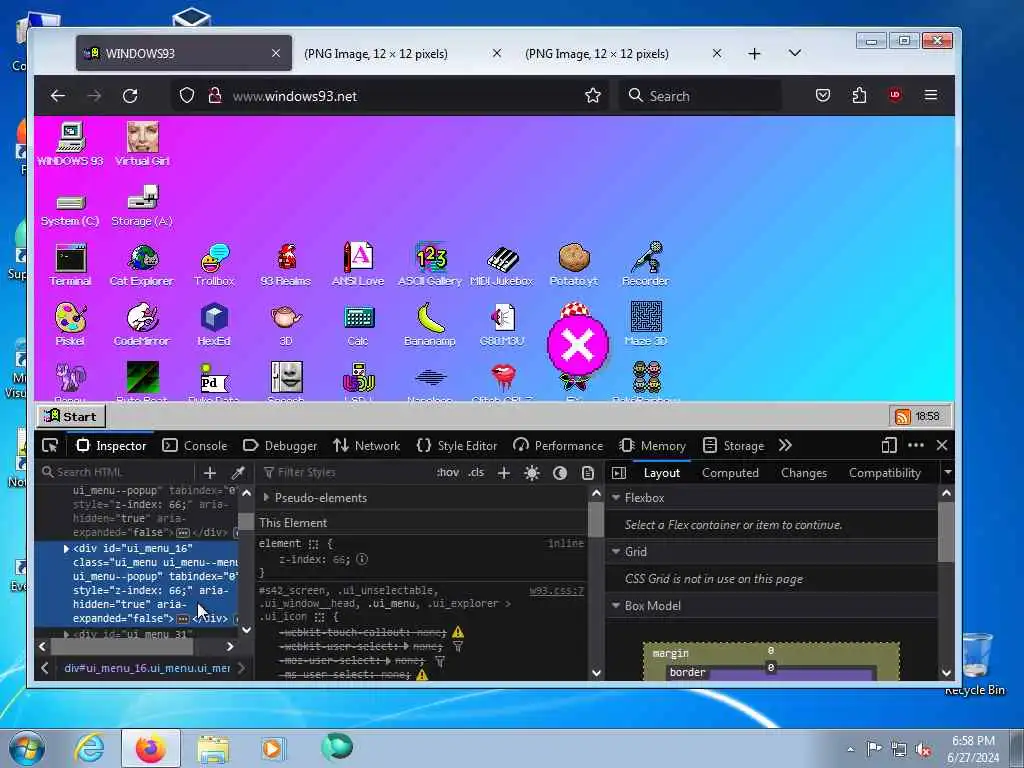Click the pink X close circle
Screen dimensions: 1024x768
(x=578, y=345)
